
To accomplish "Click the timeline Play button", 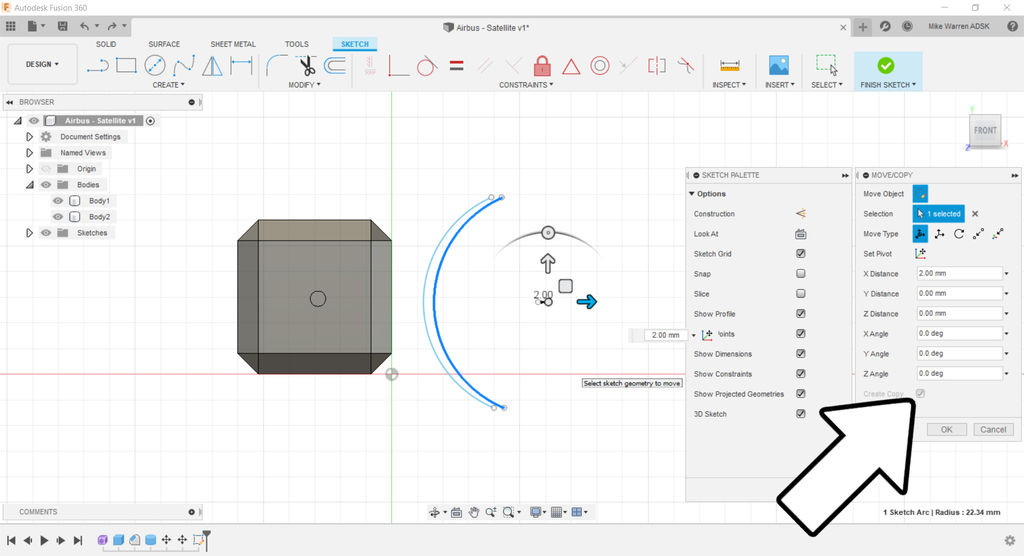I will [44, 540].
